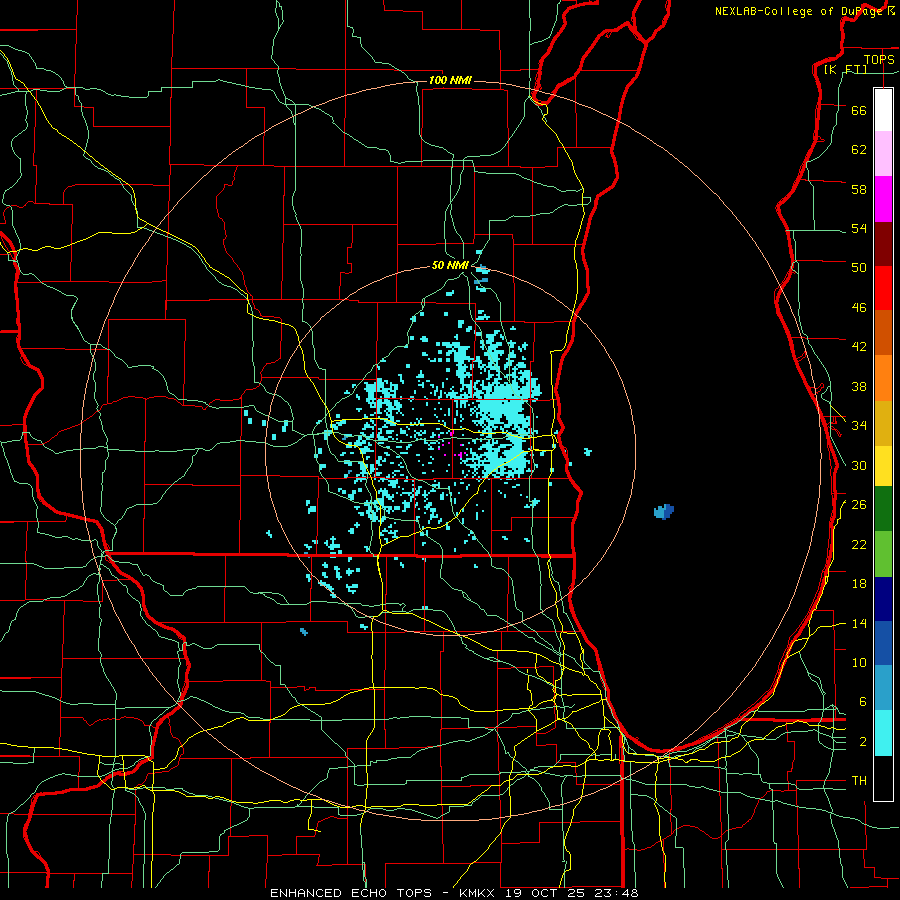Click the dark red swatch between 50 and 54
This screenshot has width=900, height=900.
[x=883, y=243]
